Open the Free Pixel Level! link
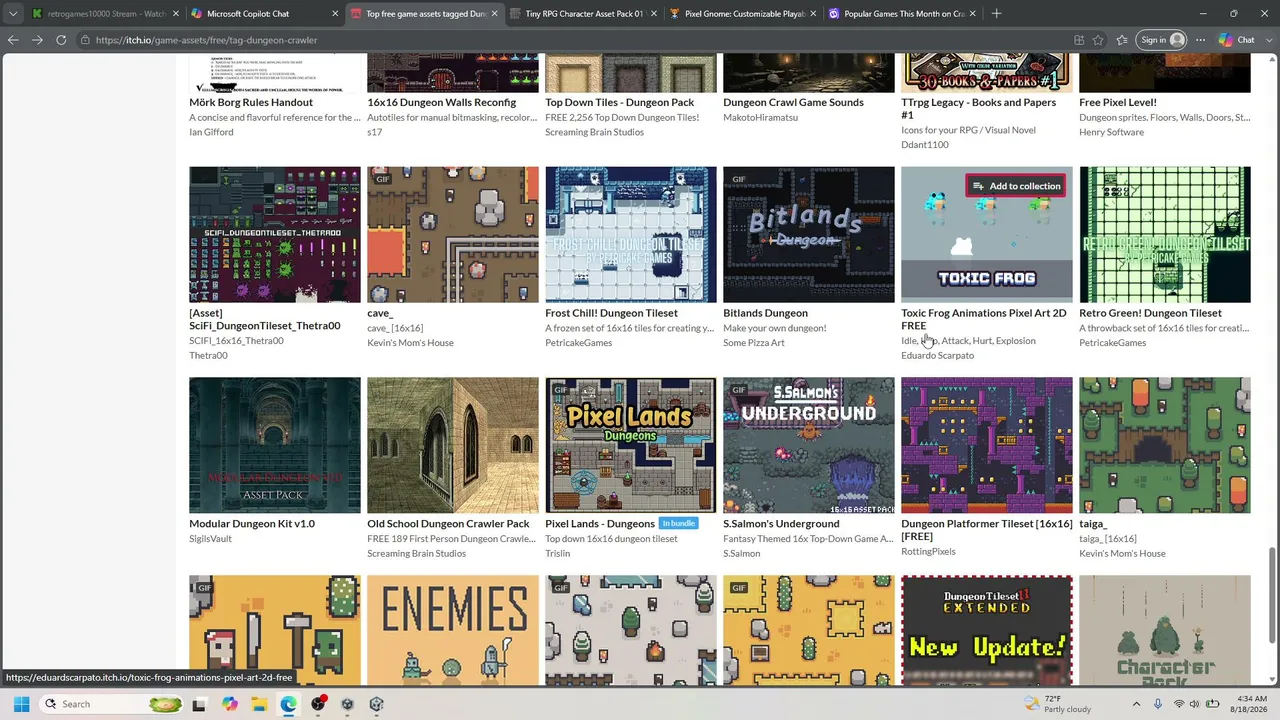Image resolution: width=1280 pixels, height=720 pixels. [1118, 102]
